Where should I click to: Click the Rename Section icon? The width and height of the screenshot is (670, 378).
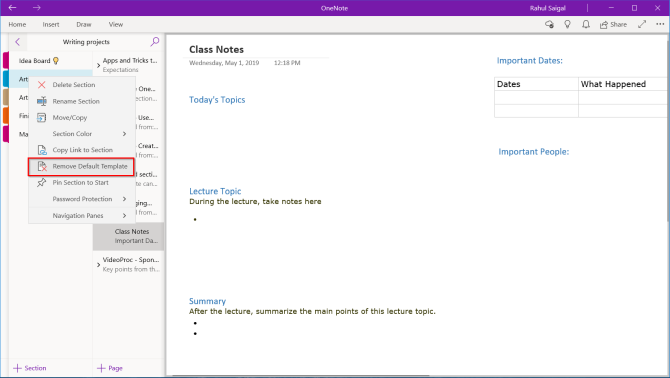(x=41, y=101)
